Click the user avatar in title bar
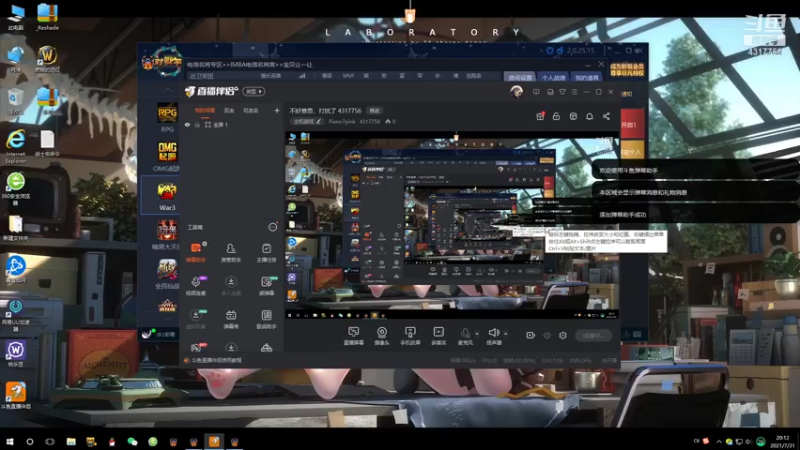Image resolution: width=800 pixels, height=450 pixels. click(516, 92)
